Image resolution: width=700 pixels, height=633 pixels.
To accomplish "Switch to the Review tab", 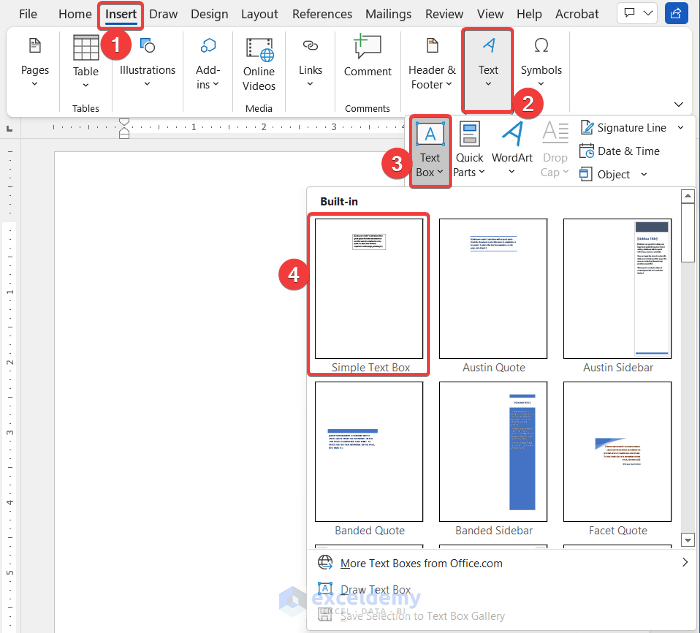I will pyautogui.click(x=444, y=14).
